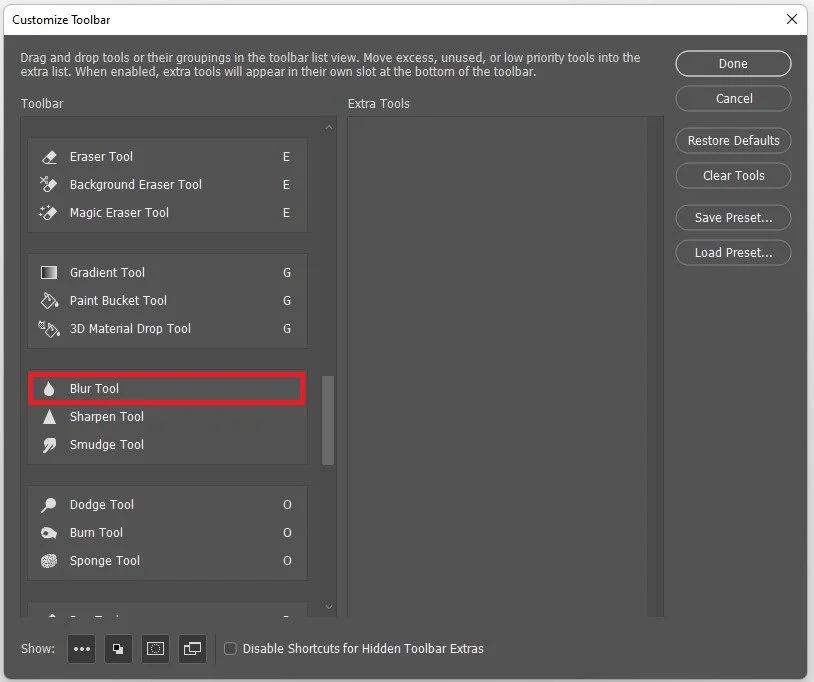Click the toolbar list scrollbar down arrow
The height and width of the screenshot is (682, 814).
tap(328, 607)
